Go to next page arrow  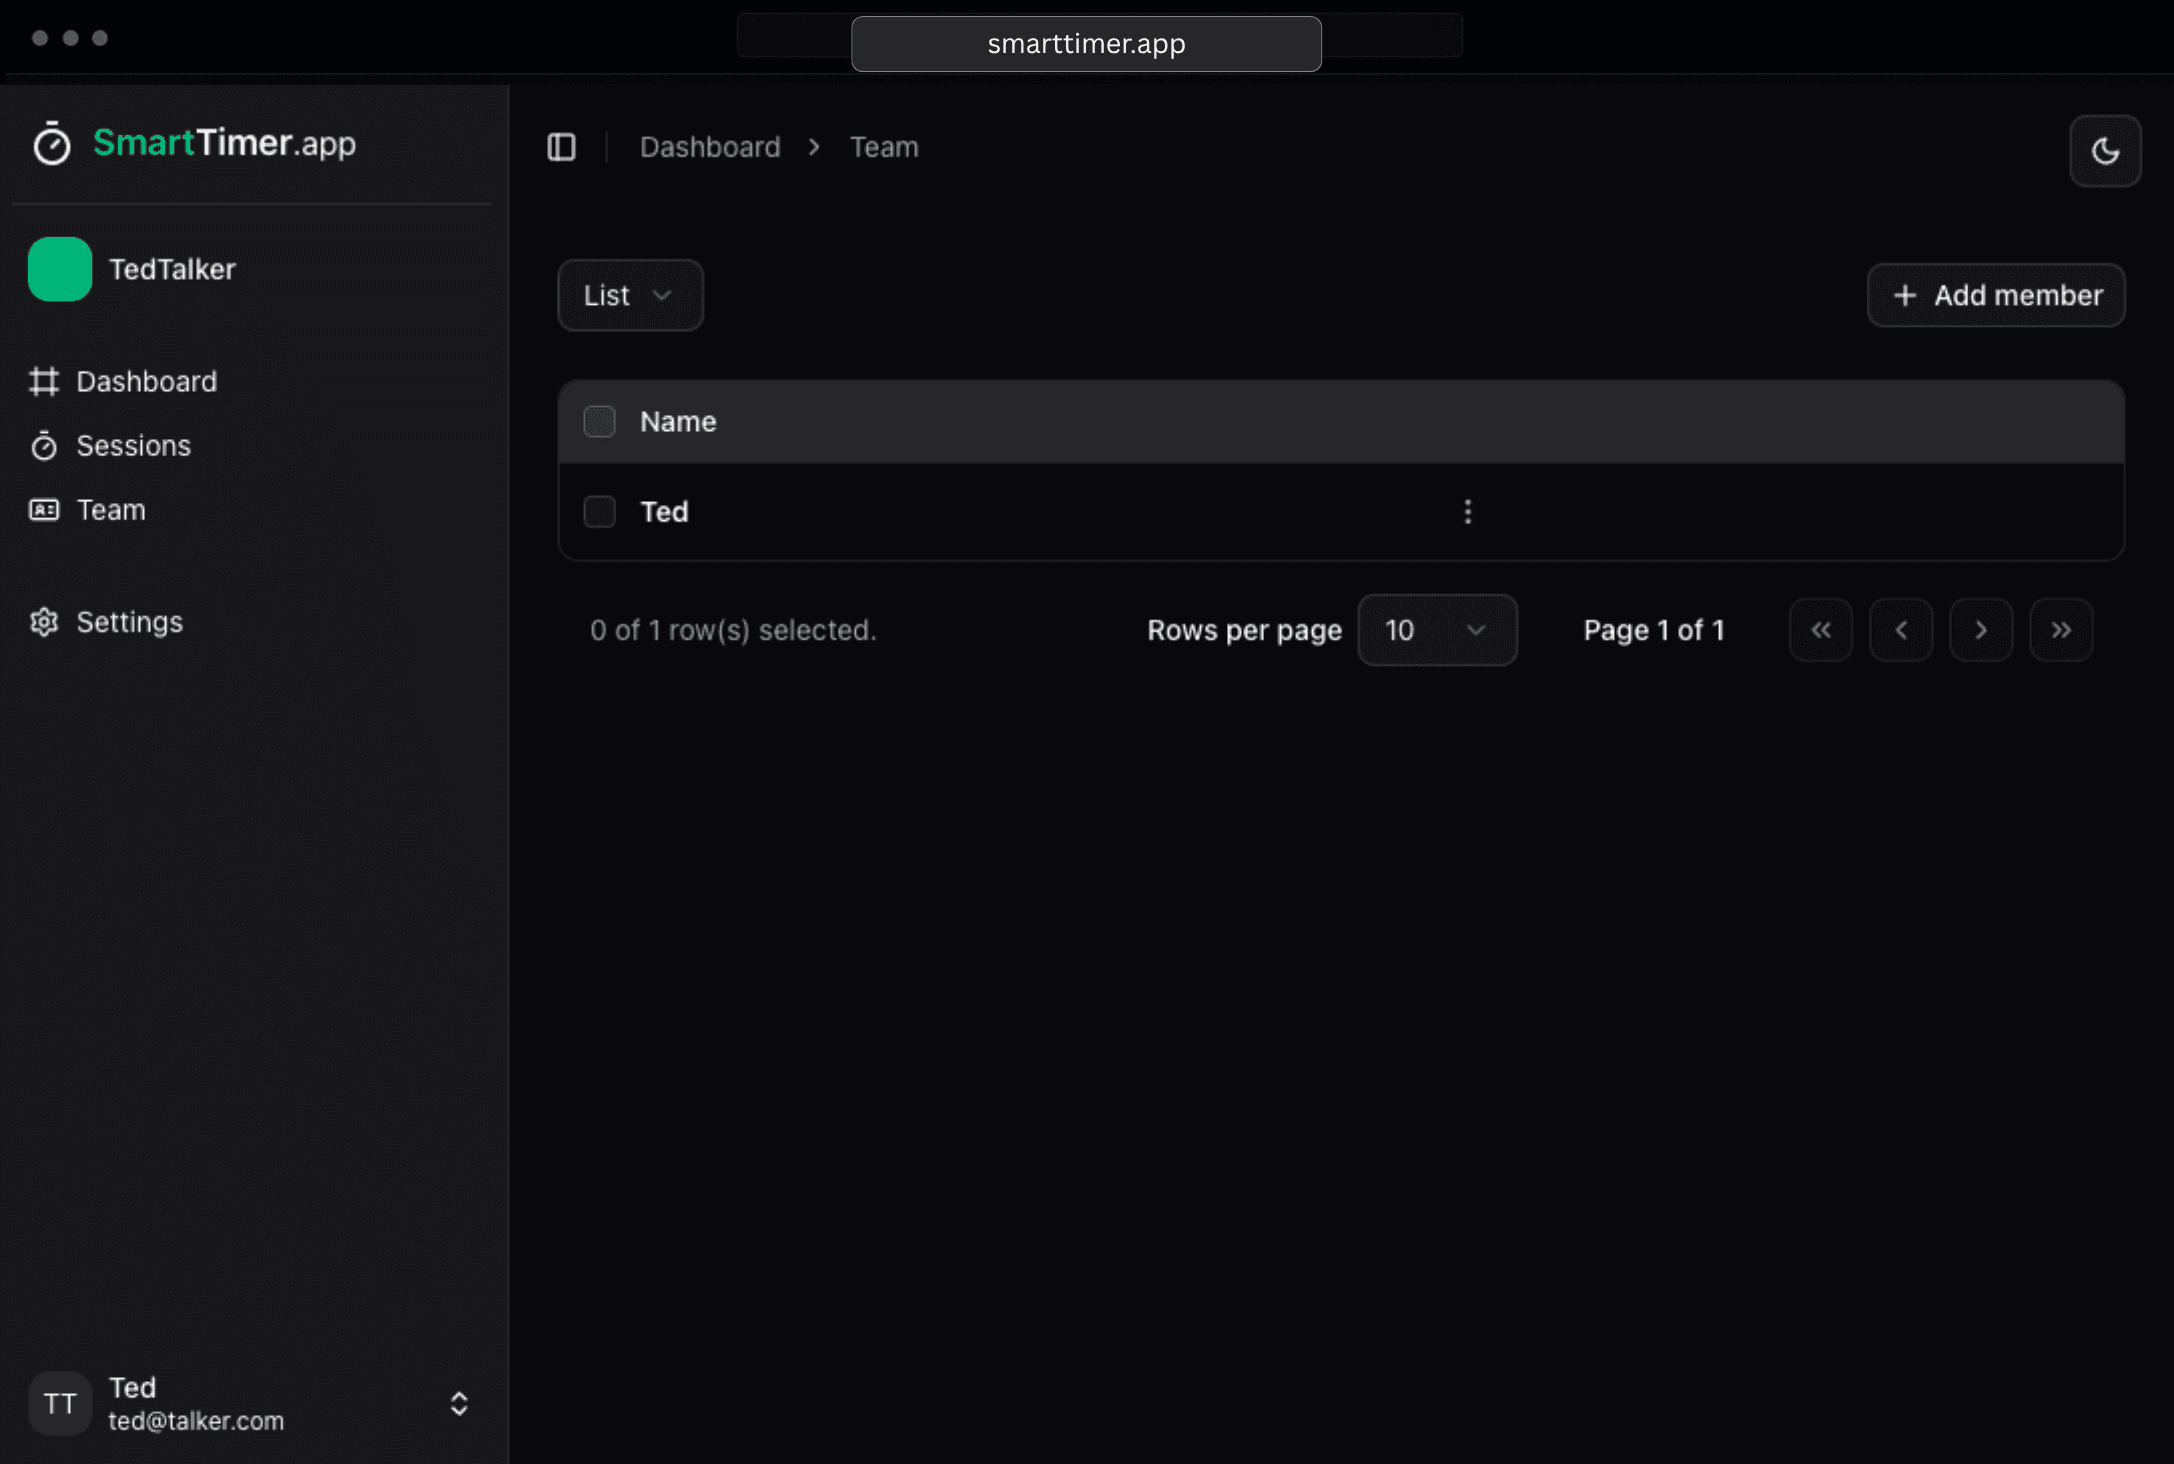[1980, 630]
